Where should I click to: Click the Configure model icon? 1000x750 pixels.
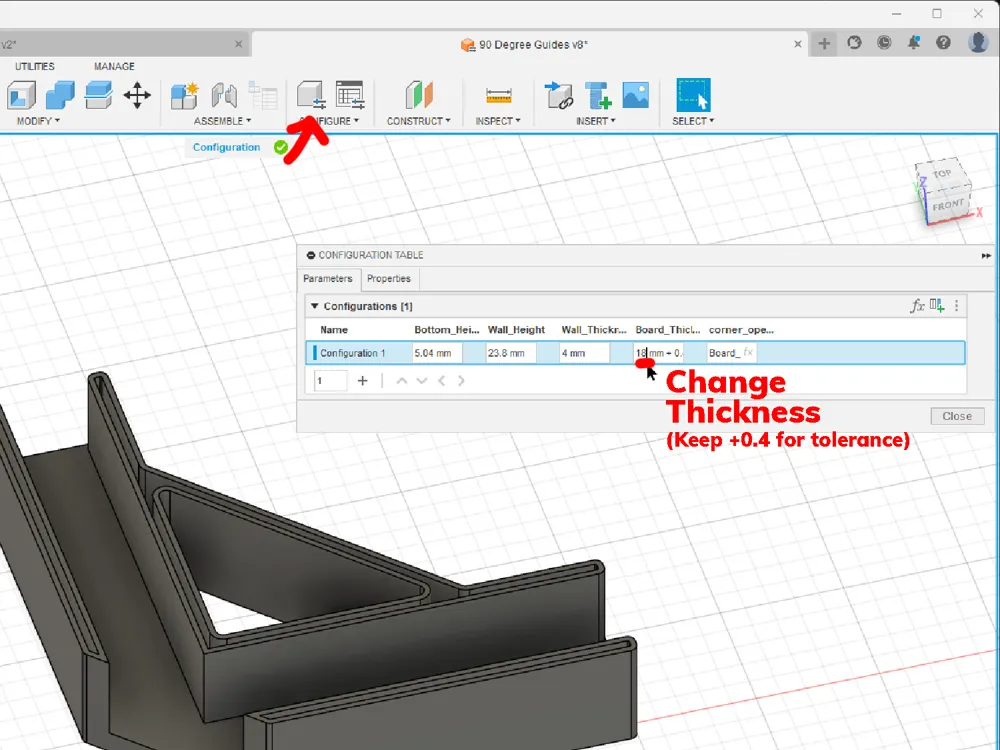[x=311, y=94]
